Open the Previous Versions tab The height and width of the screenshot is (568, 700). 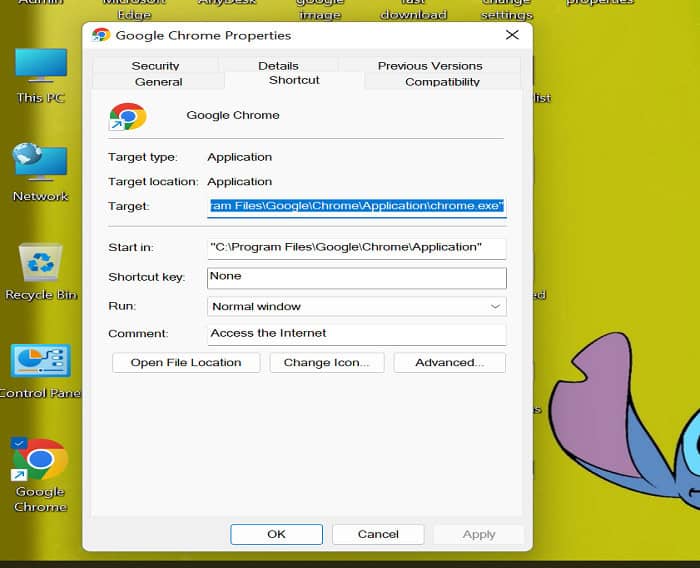[x=430, y=65]
